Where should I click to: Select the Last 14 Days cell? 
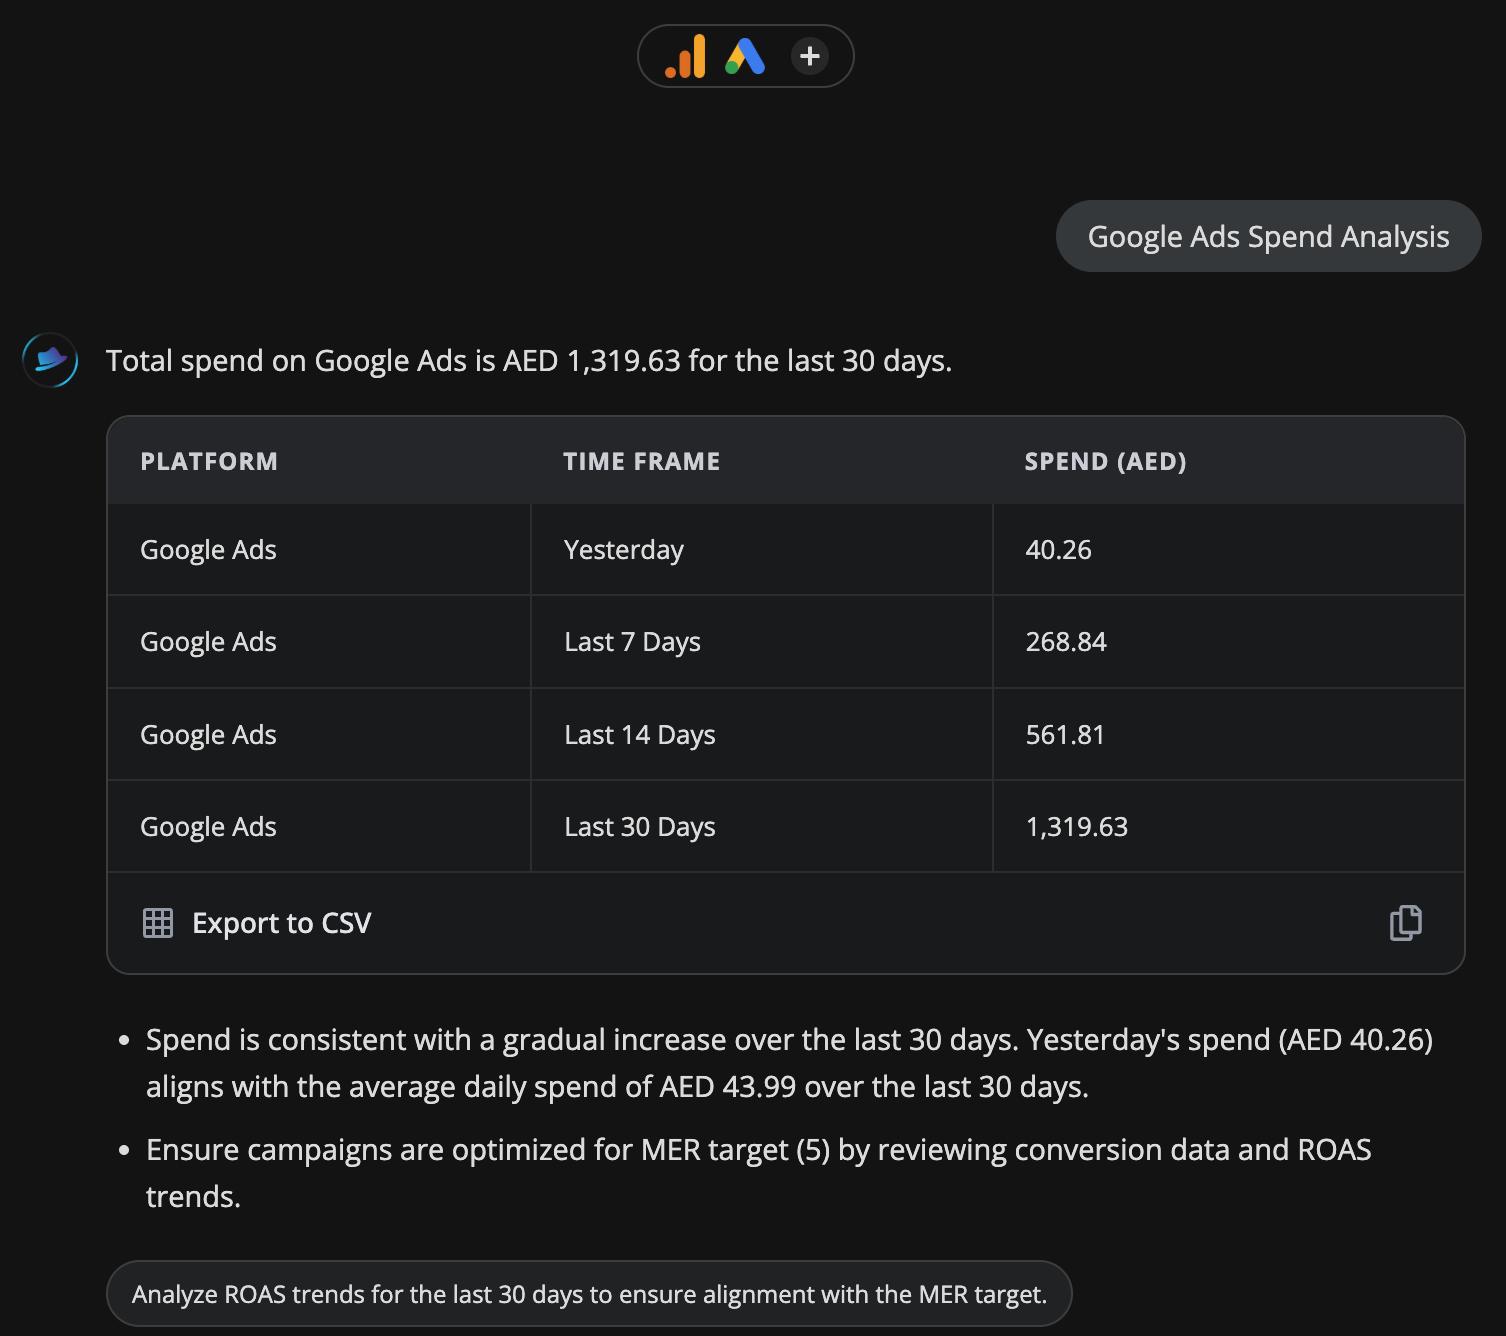point(640,735)
